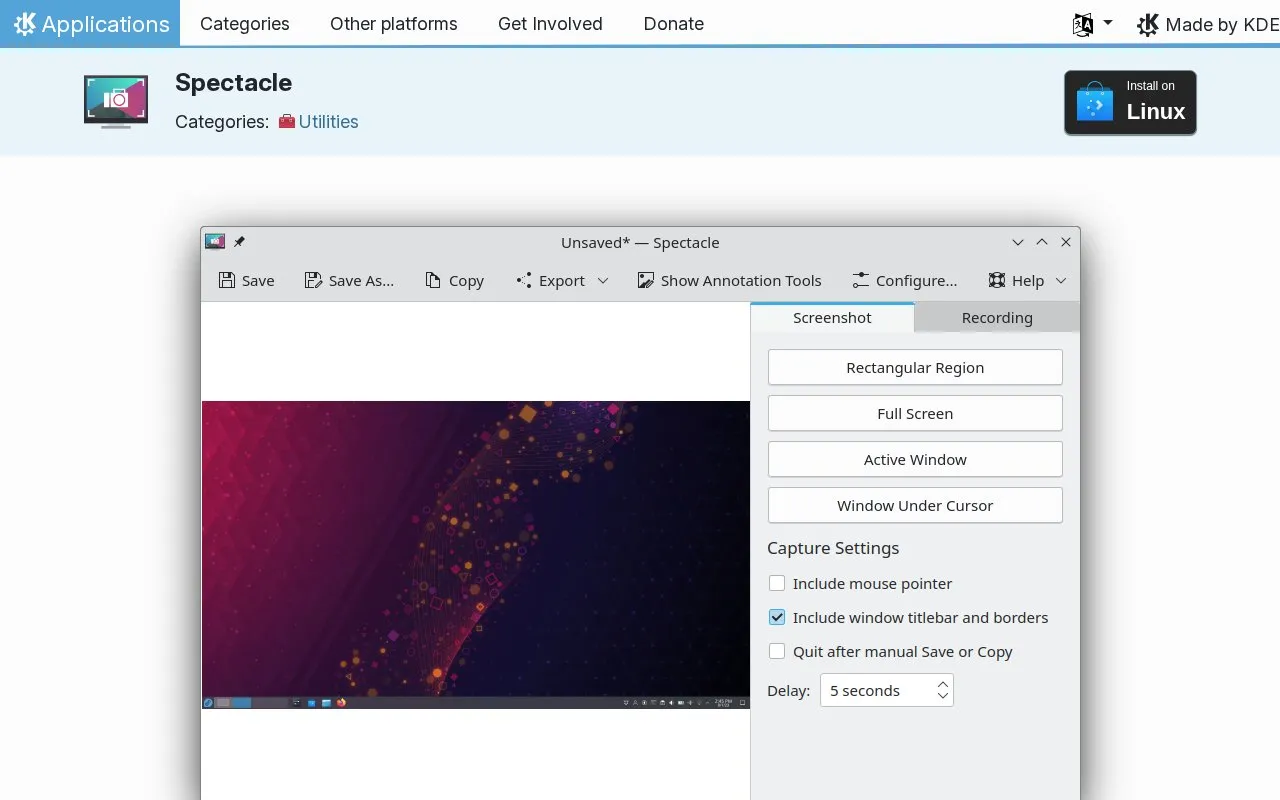Click the Help lifebuoy icon
The image size is (1280, 800).
pyautogui.click(x=997, y=281)
